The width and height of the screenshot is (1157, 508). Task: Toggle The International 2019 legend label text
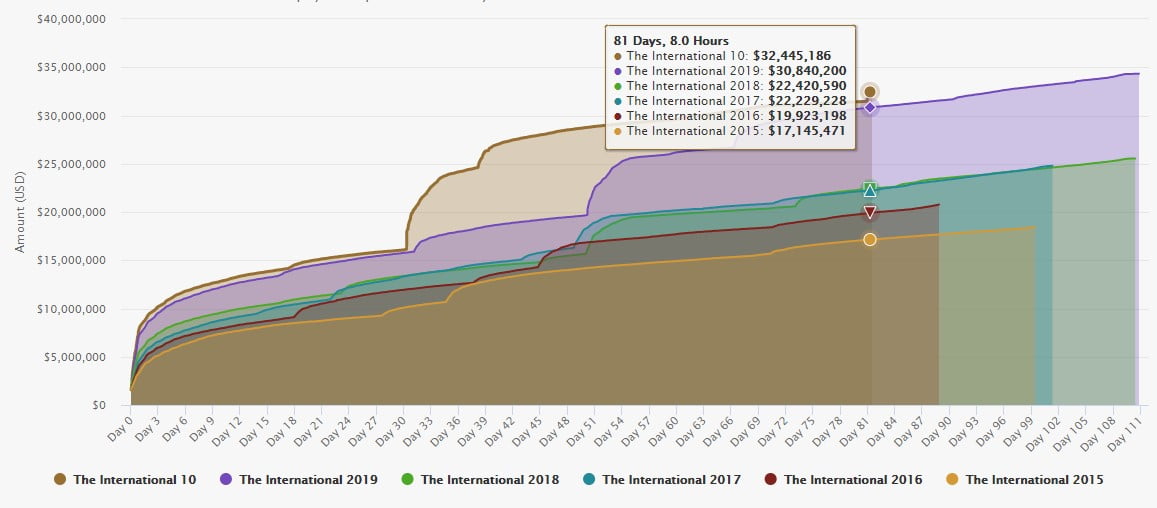[x=310, y=480]
